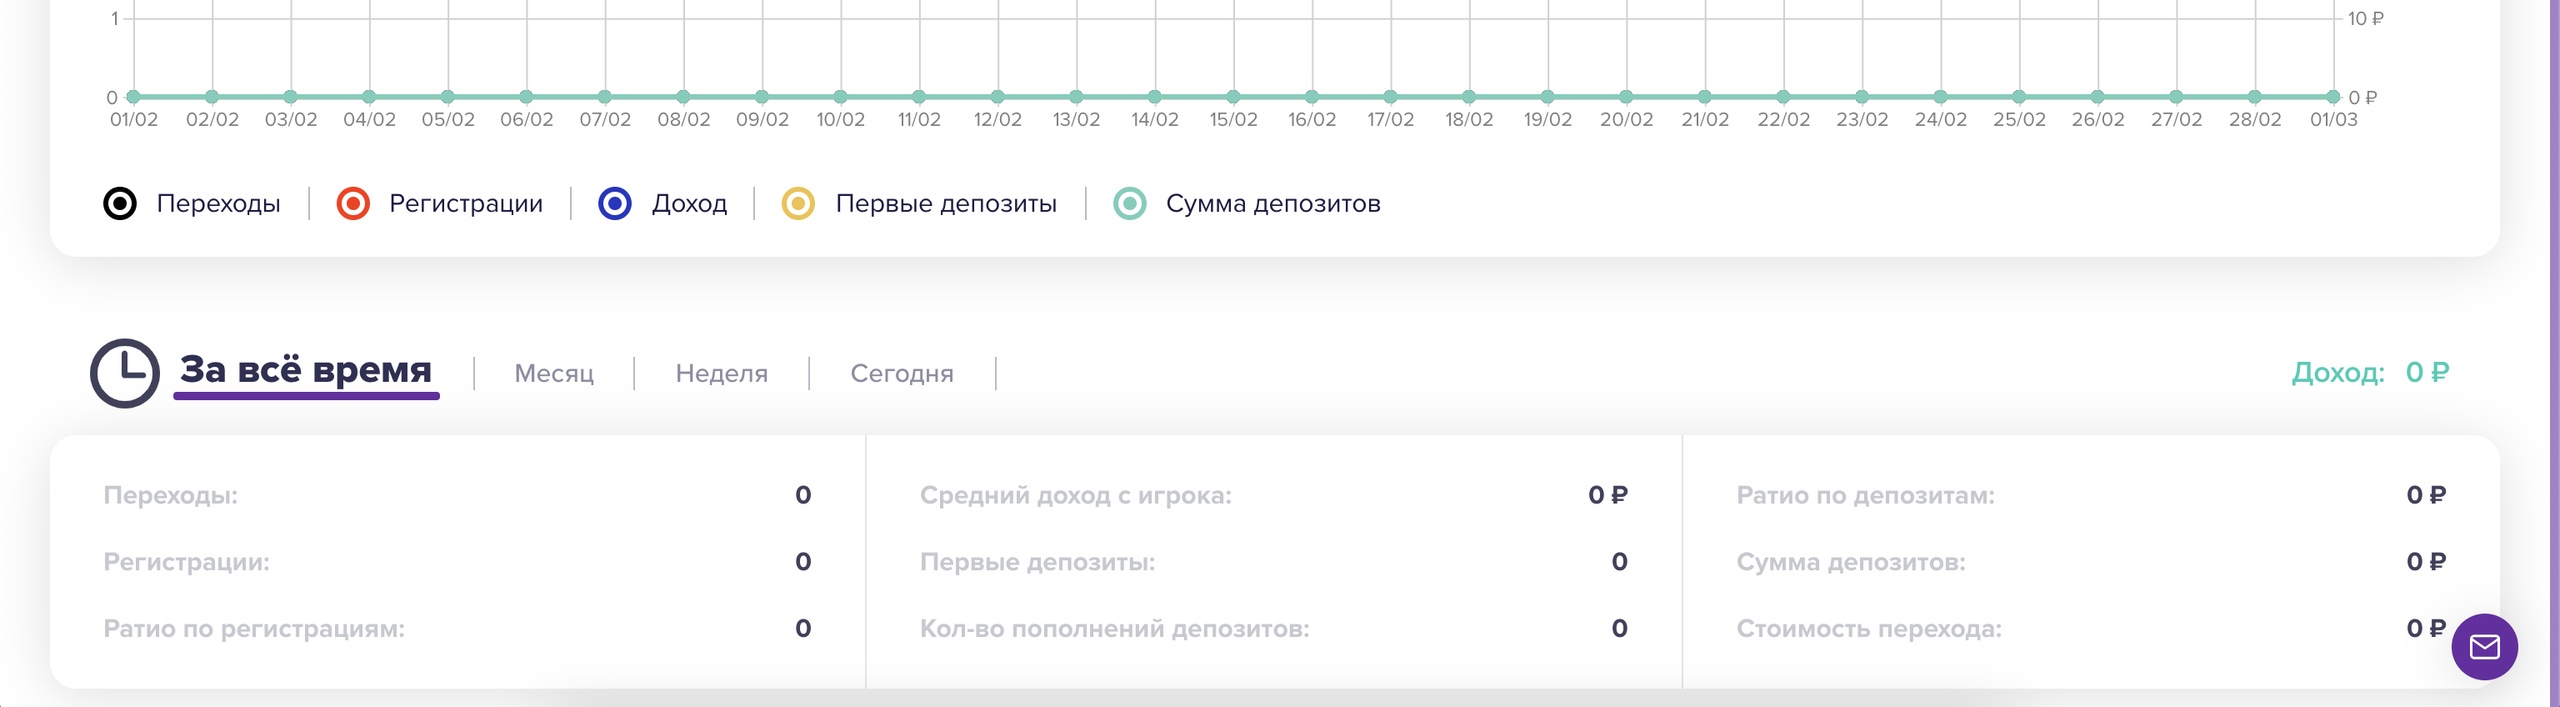The width and height of the screenshot is (2560, 707).
Task: Click the purple mail chat icon
Action: pyautogui.click(x=2484, y=647)
